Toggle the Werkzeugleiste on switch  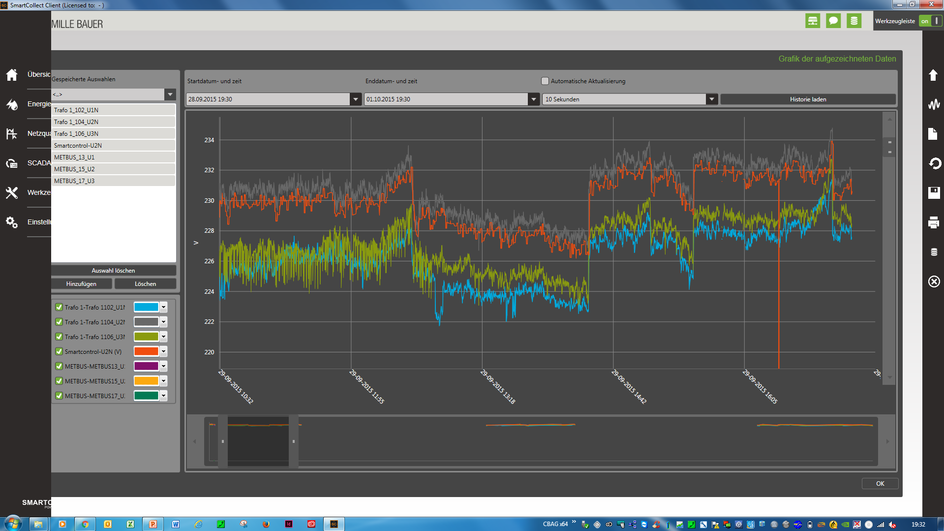tap(930, 21)
